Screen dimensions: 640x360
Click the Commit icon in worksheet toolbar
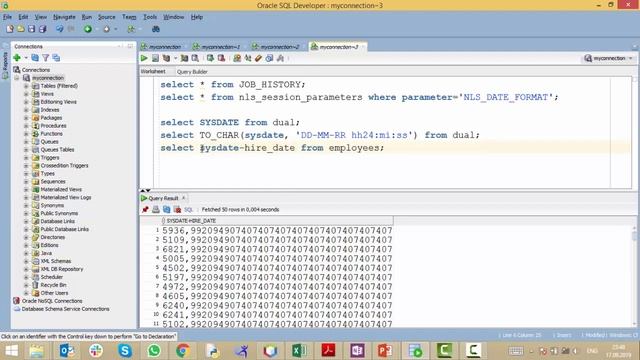tap(210, 58)
